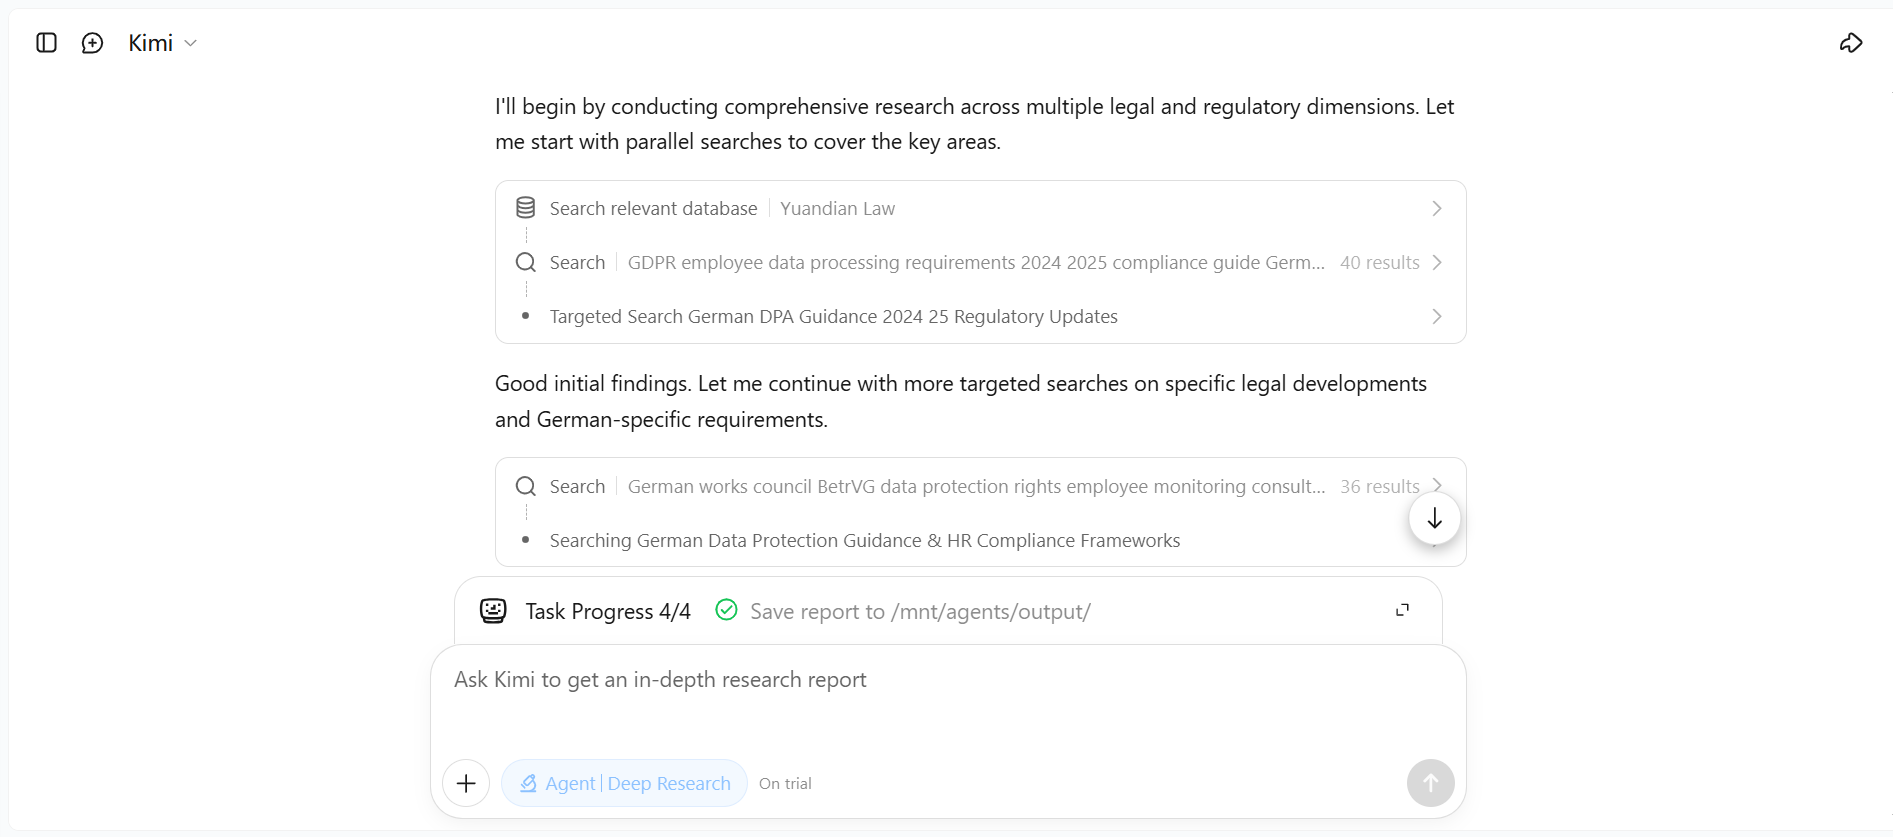This screenshot has height=837, width=1893.
Task: Open the Kimi model dropdown
Action: (x=162, y=43)
